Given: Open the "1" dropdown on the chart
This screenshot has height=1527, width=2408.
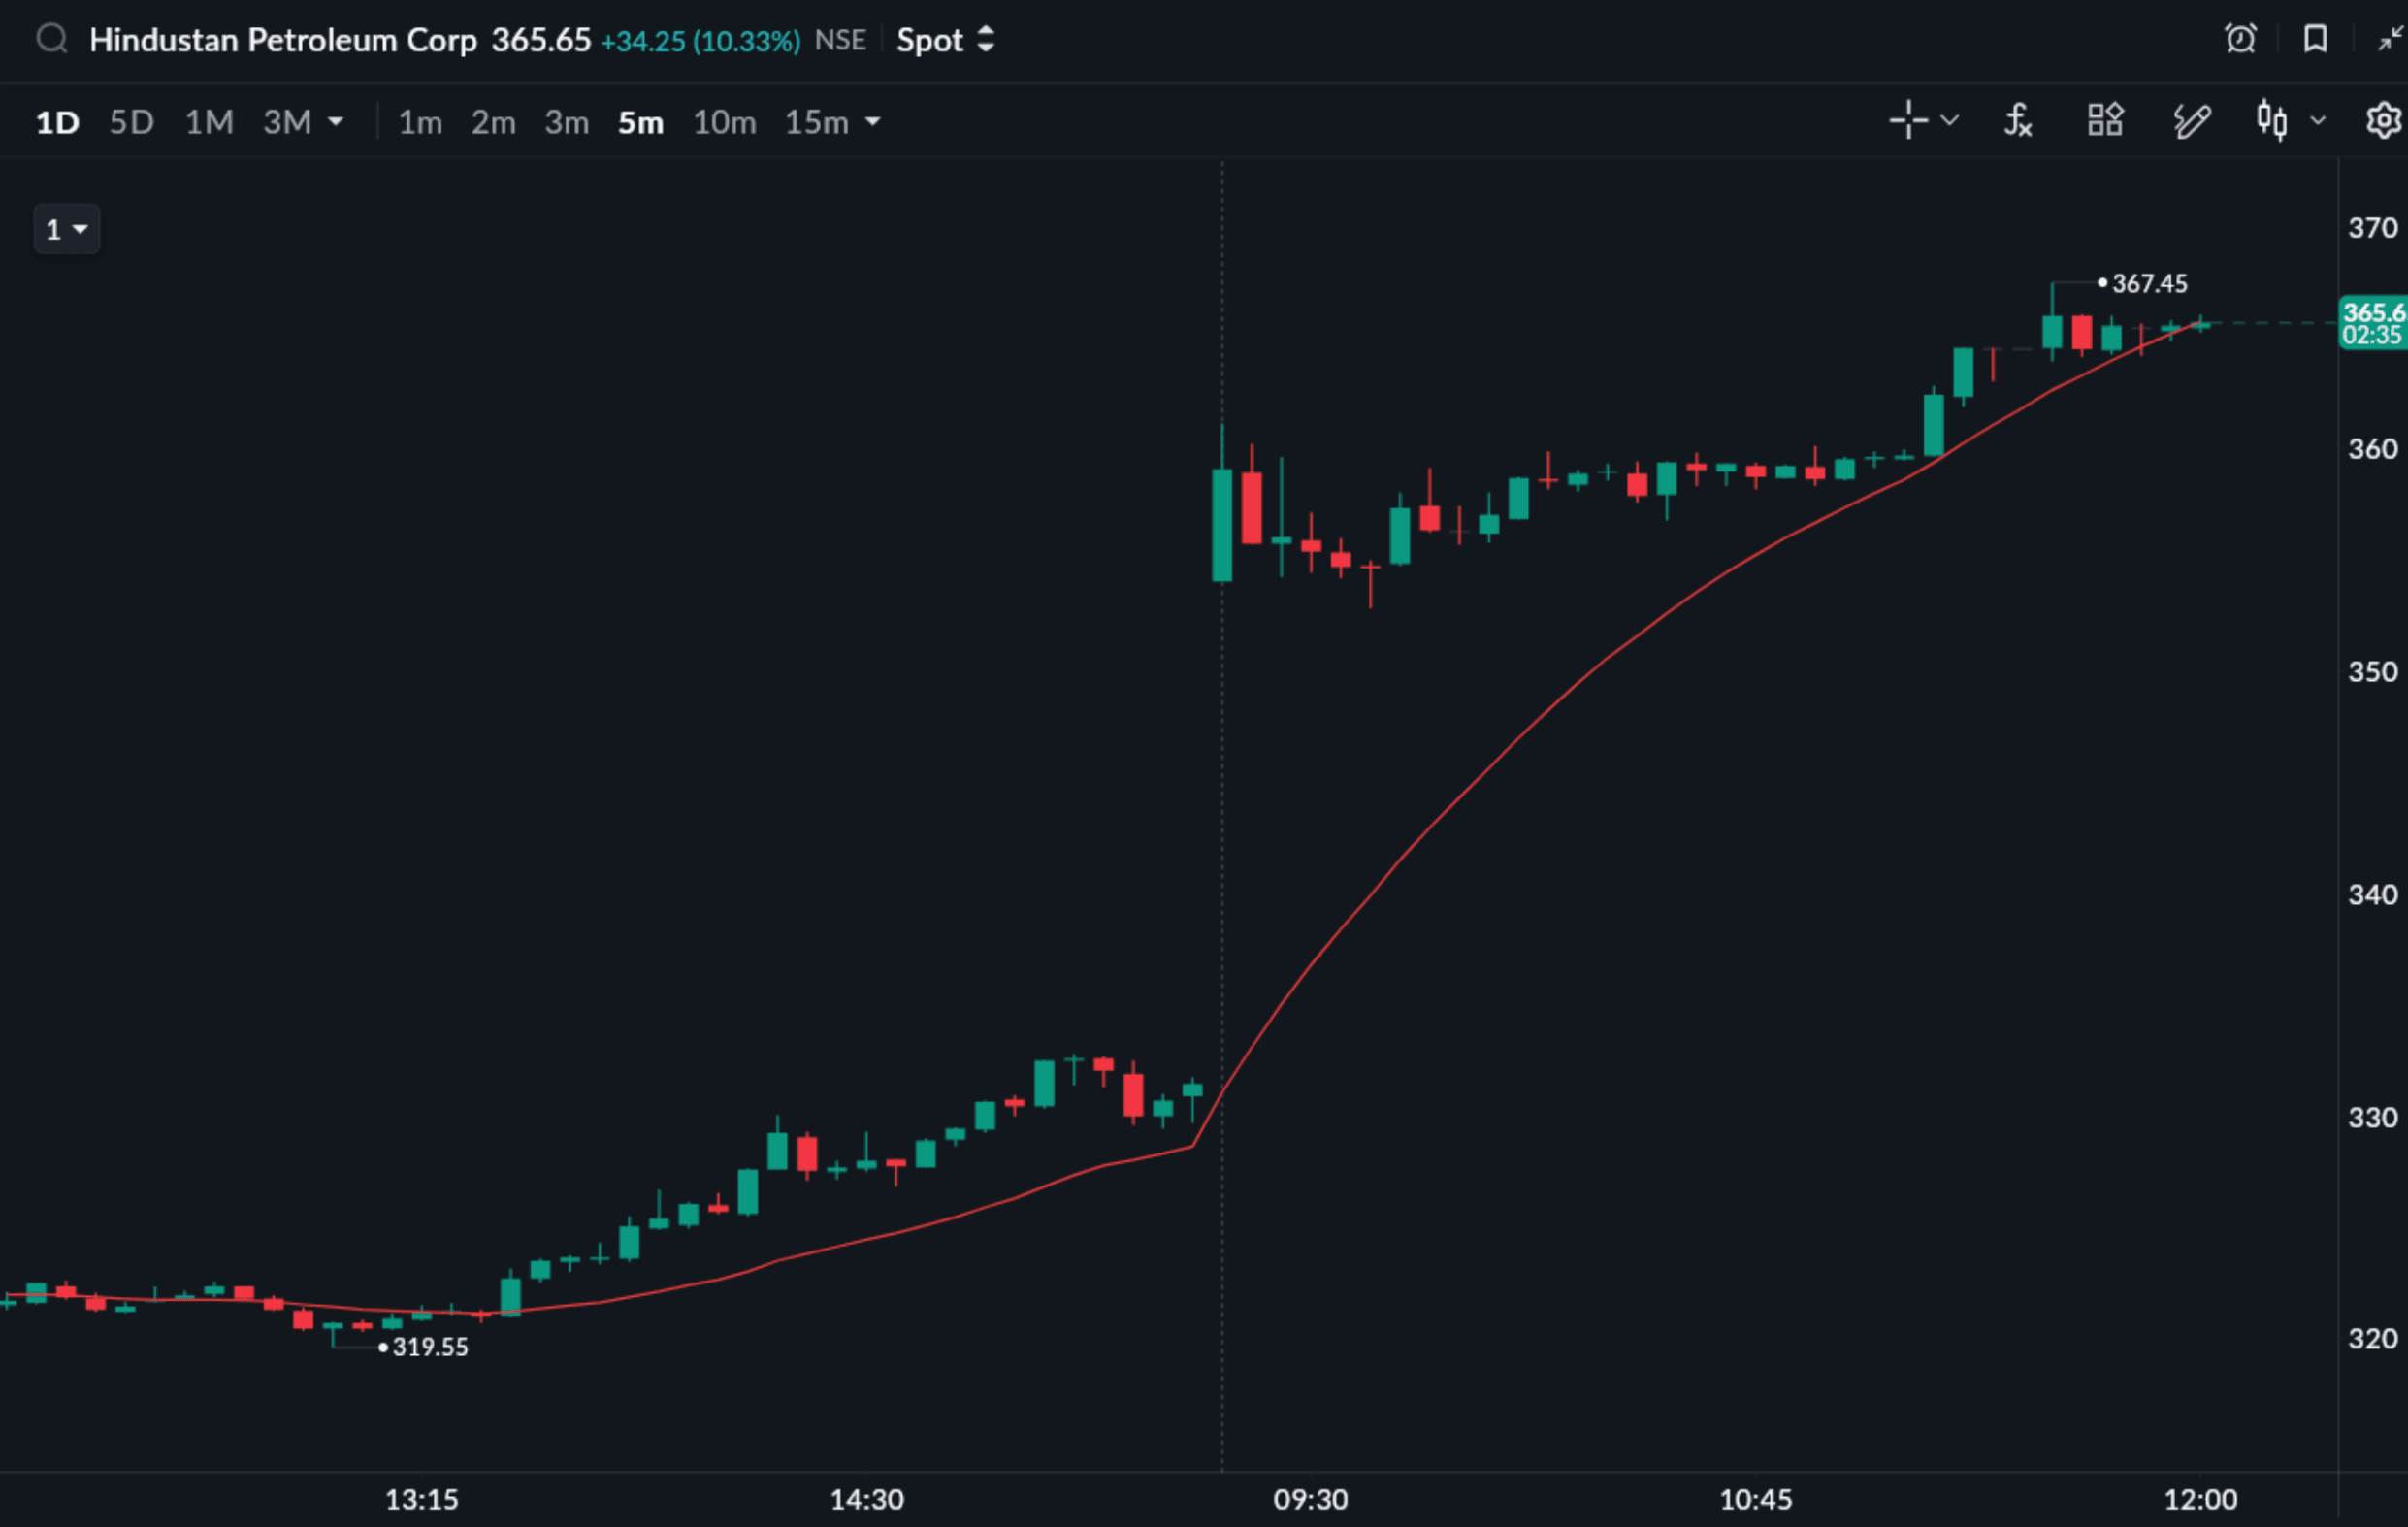Looking at the screenshot, I should point(67,230).
